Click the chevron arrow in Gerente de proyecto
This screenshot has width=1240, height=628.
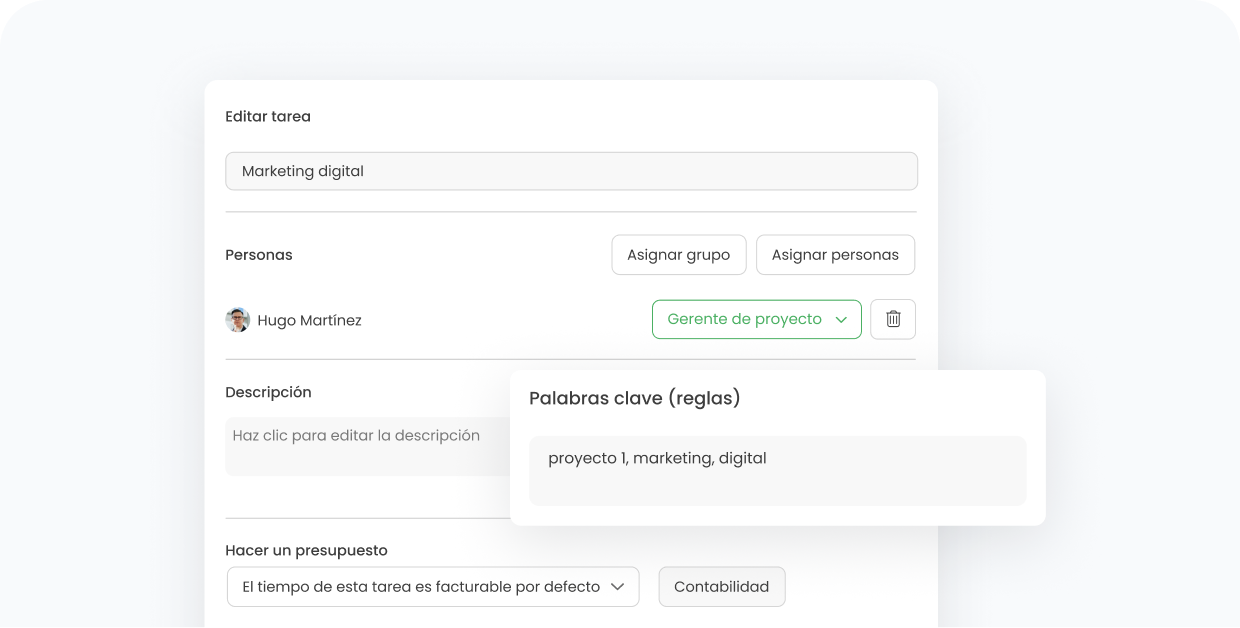click(x=841, y=320)
